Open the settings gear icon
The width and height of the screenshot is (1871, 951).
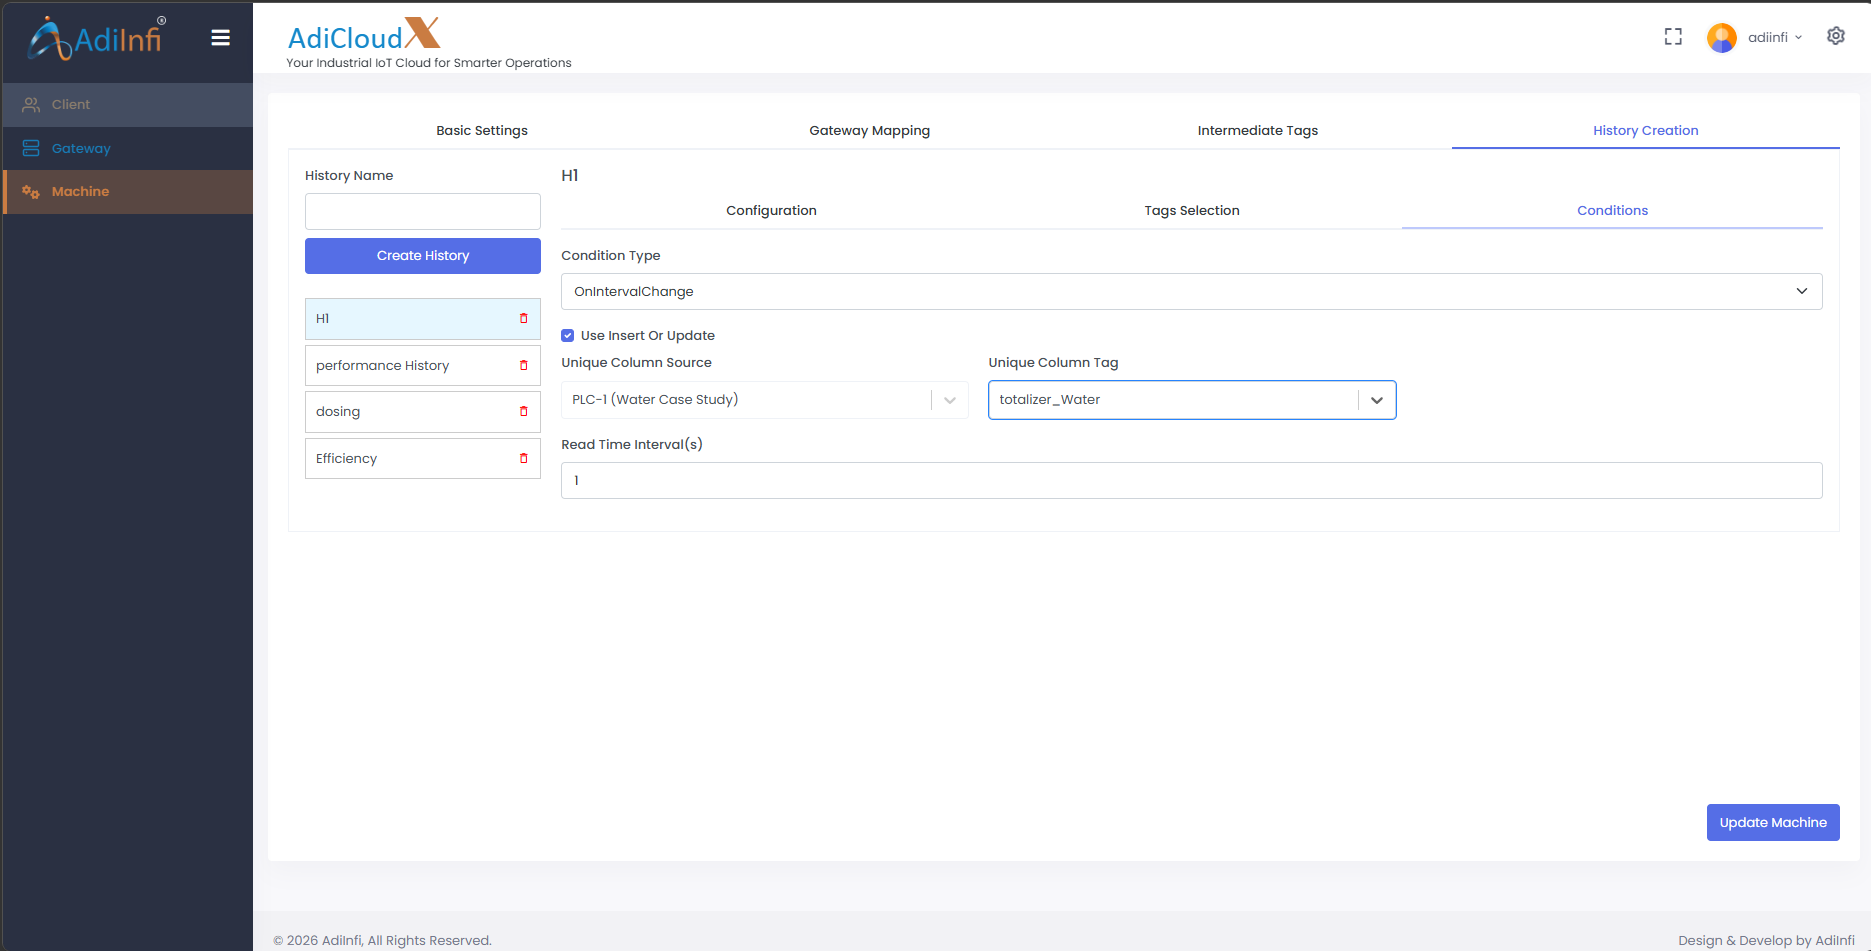click(1835, 36)
